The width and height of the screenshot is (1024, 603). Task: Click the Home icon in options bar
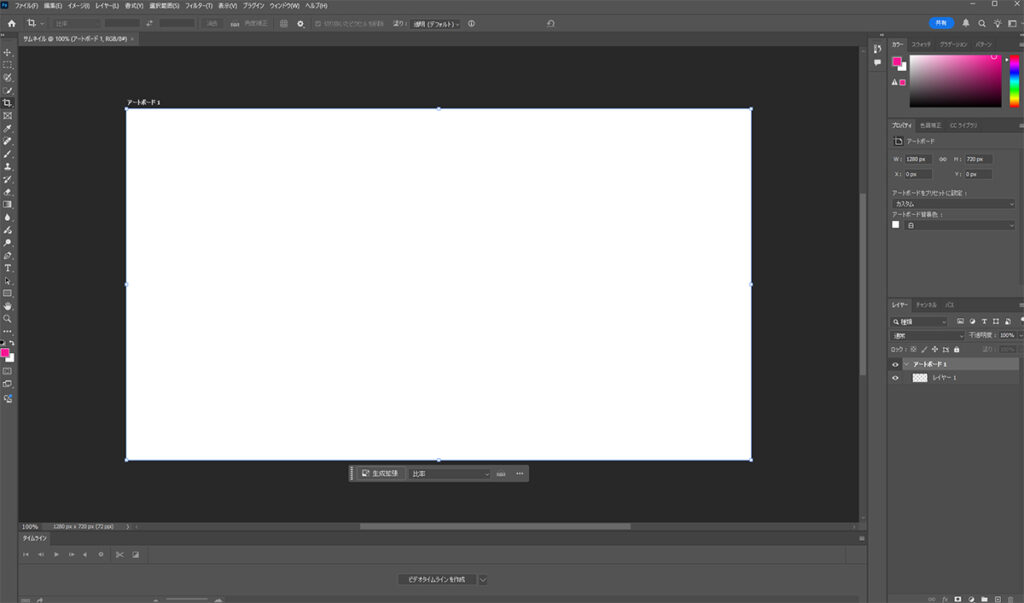(x=11, y=24)
